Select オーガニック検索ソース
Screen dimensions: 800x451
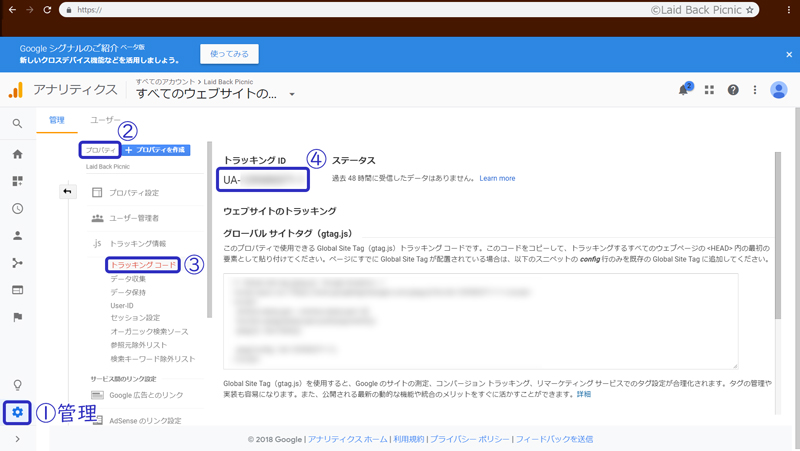(x=149, y=332)
